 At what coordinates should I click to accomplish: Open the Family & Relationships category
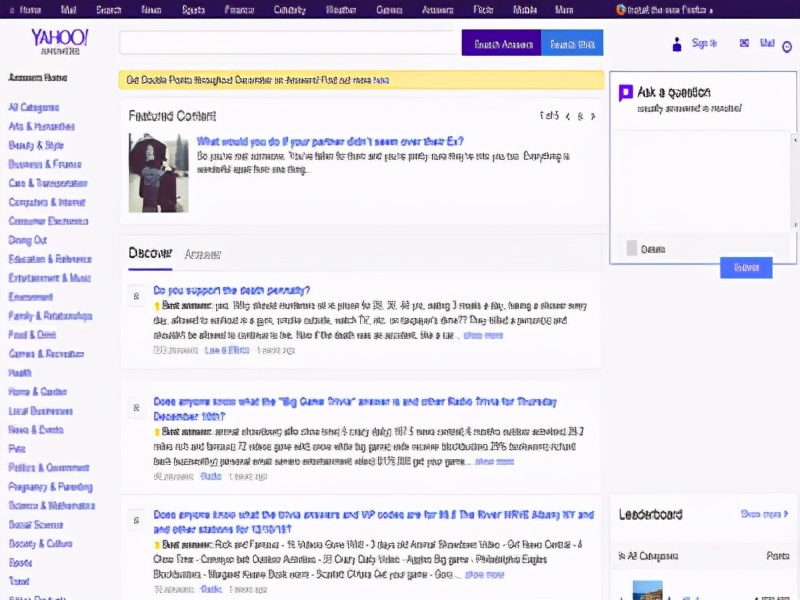pyautogui.click(x=50, y=316)
